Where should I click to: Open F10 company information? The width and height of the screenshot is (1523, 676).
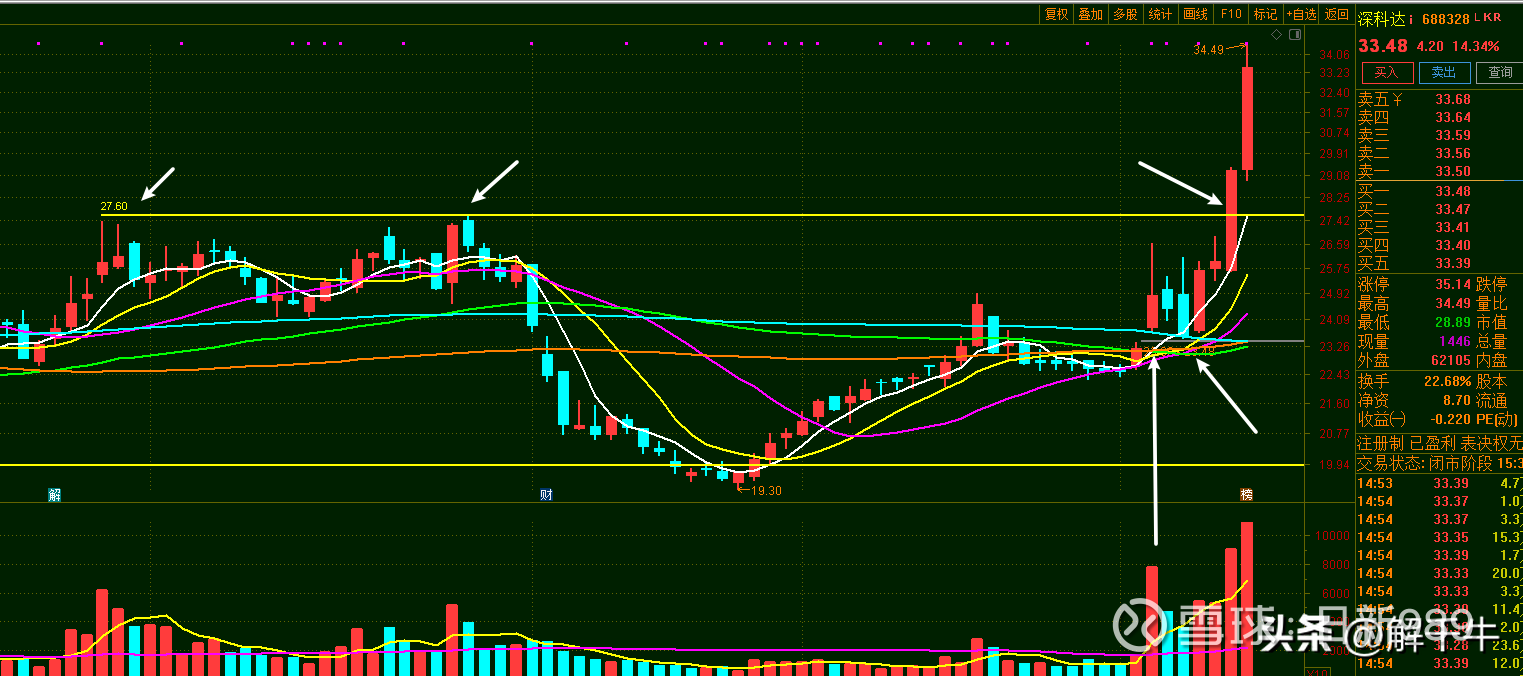point(1231,14)
